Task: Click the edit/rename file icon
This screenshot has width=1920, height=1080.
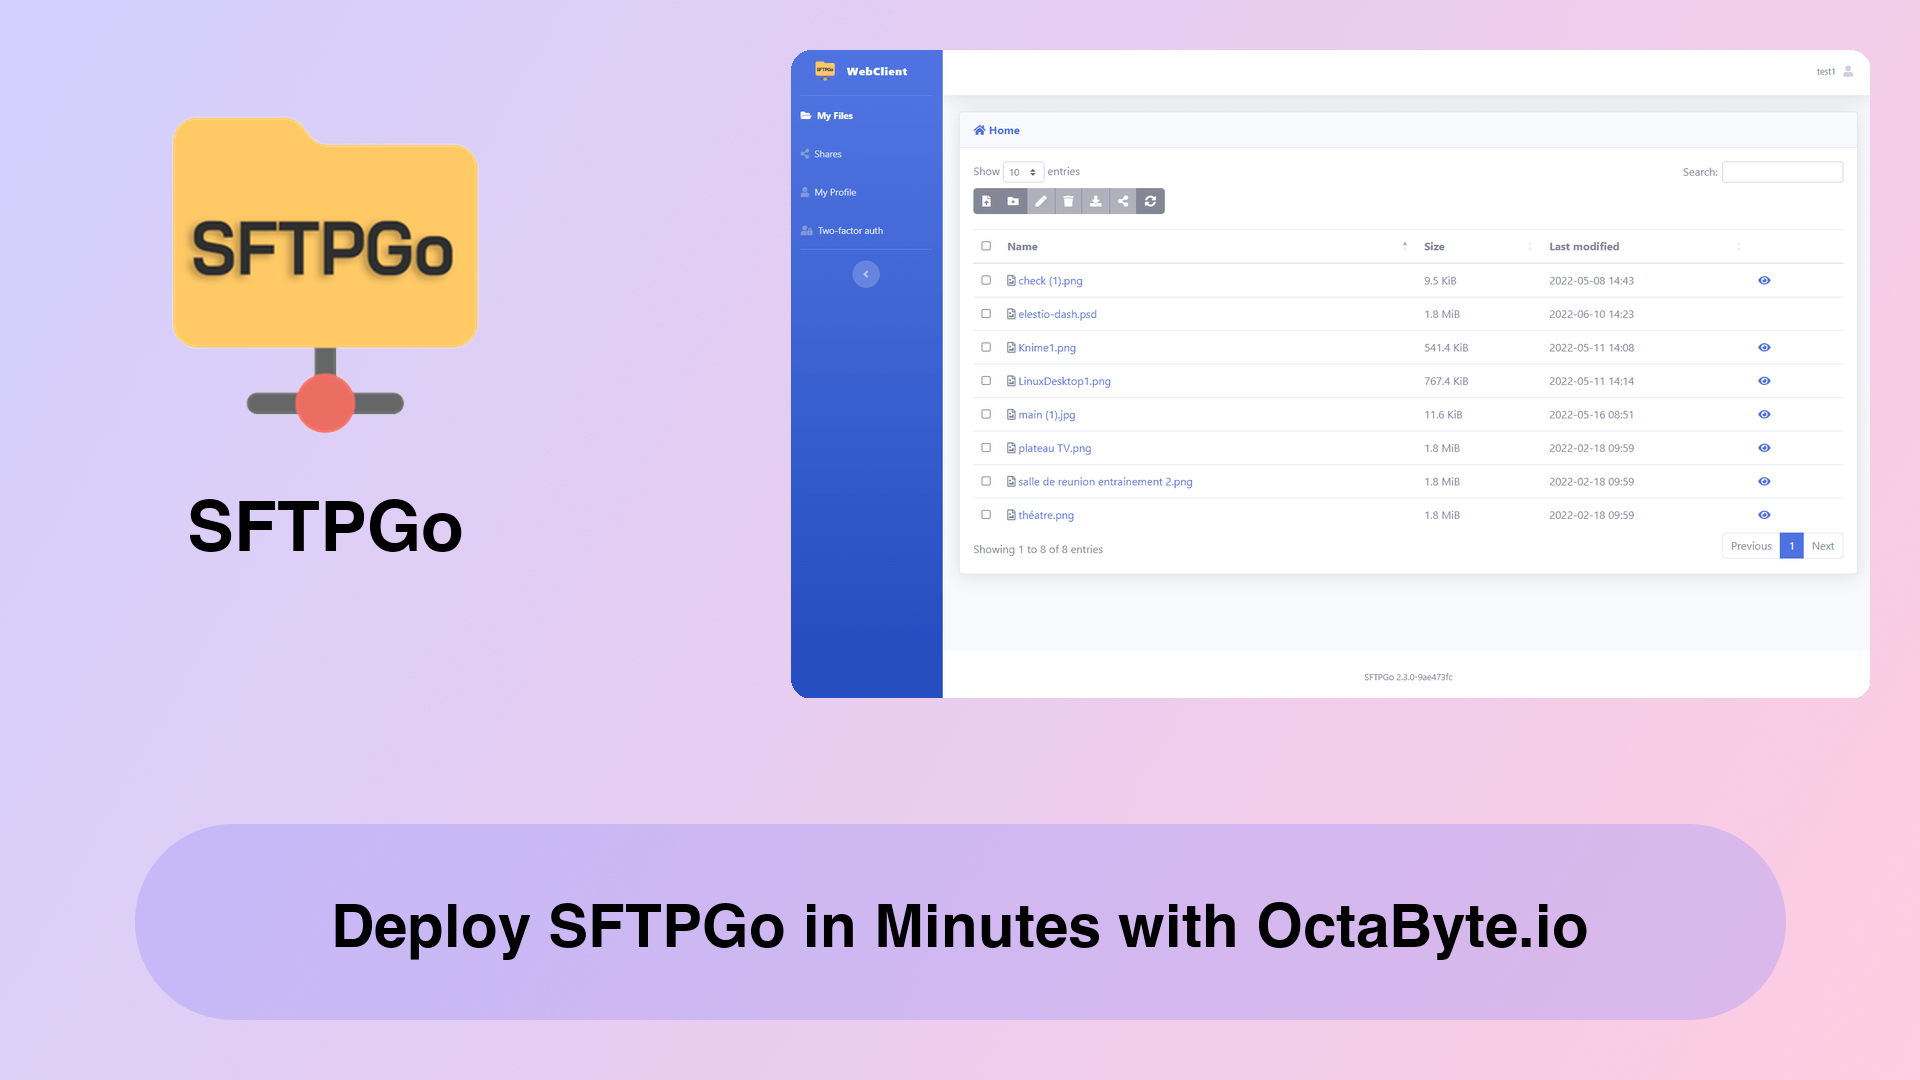Action: pos(1040,200)
